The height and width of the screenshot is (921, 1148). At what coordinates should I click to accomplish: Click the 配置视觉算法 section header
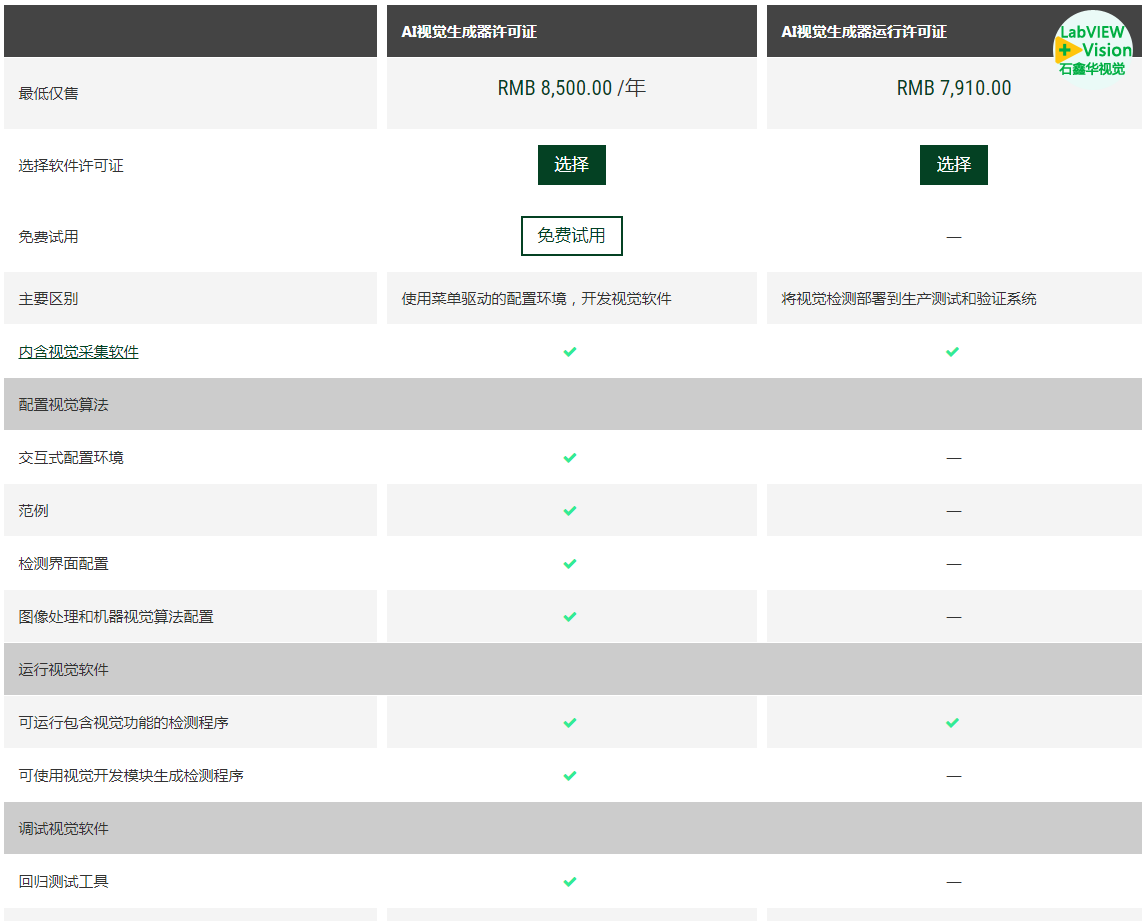coord(63,405)
